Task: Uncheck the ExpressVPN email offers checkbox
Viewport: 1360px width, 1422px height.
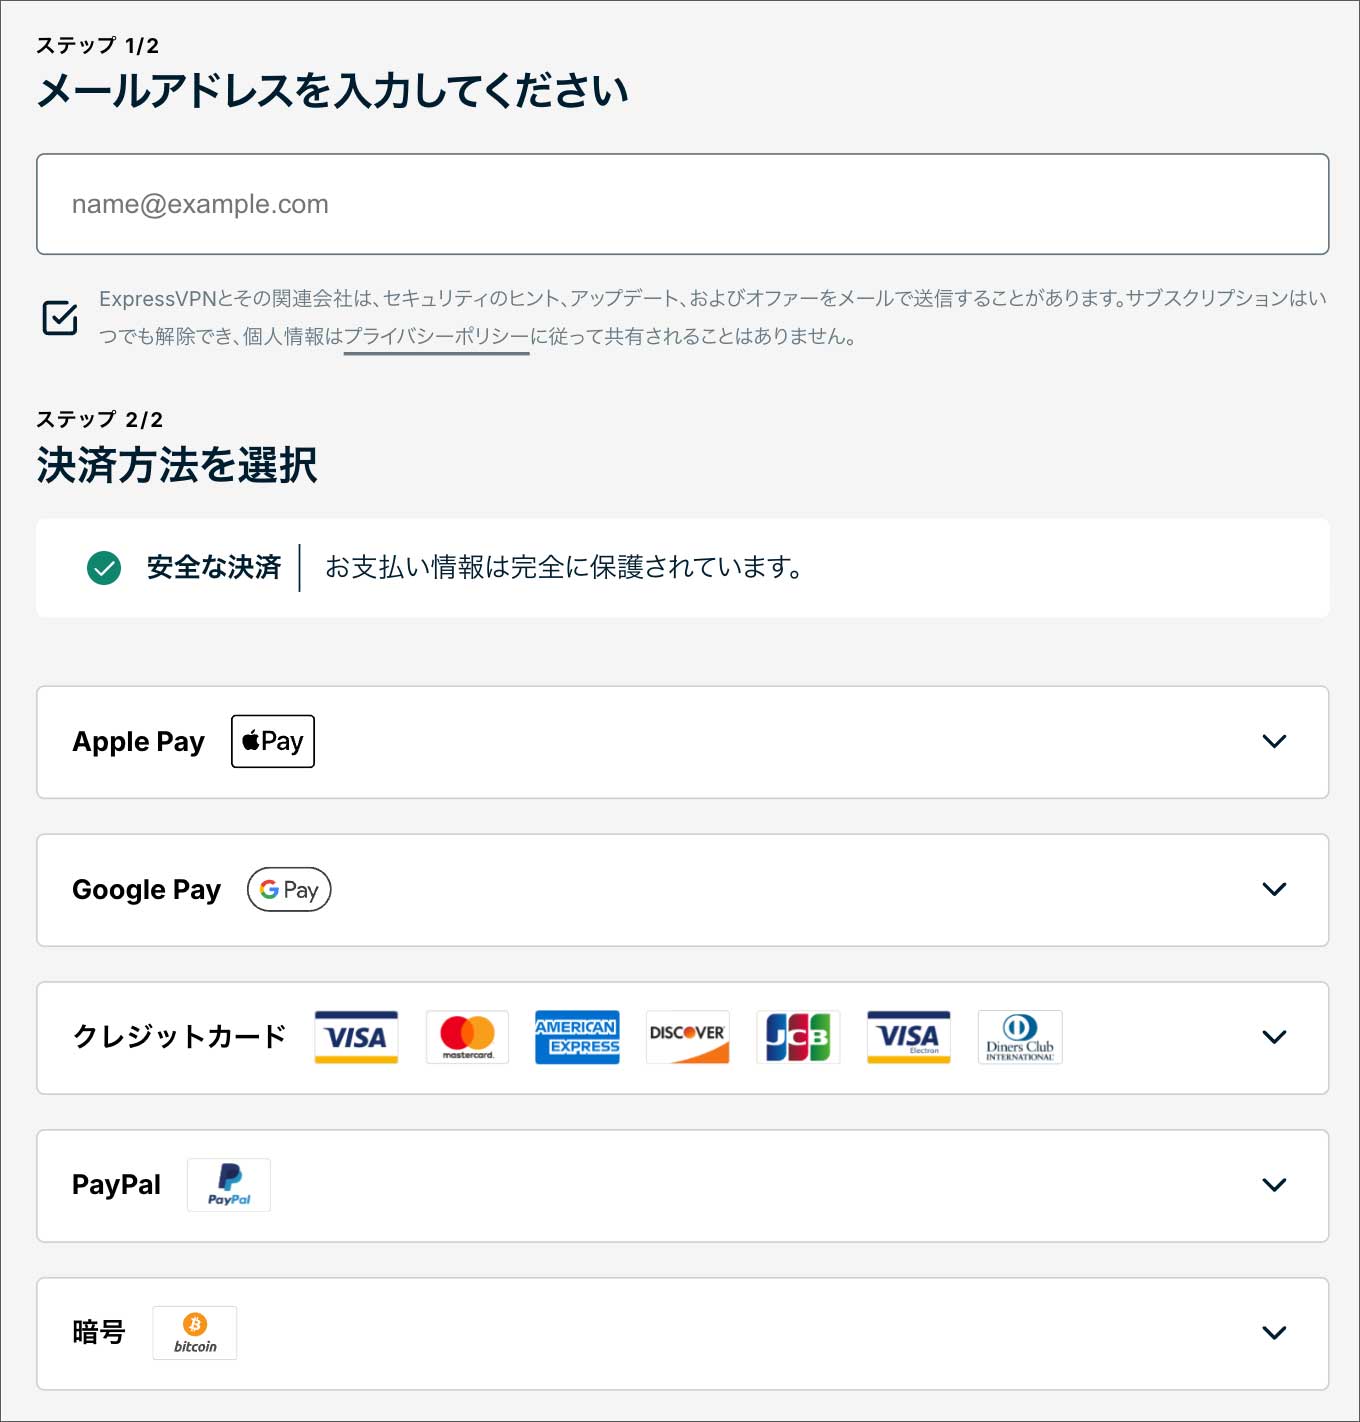Action: [x=60, y=317]
